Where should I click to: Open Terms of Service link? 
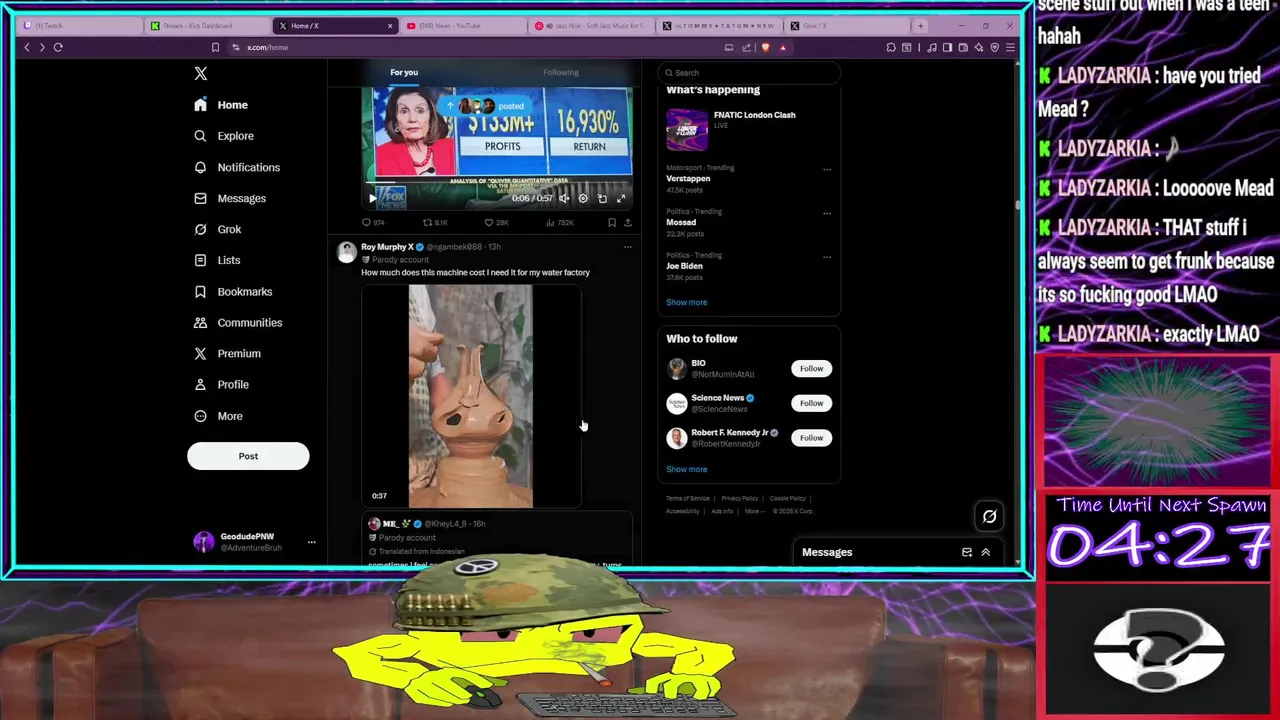(688, 498)
